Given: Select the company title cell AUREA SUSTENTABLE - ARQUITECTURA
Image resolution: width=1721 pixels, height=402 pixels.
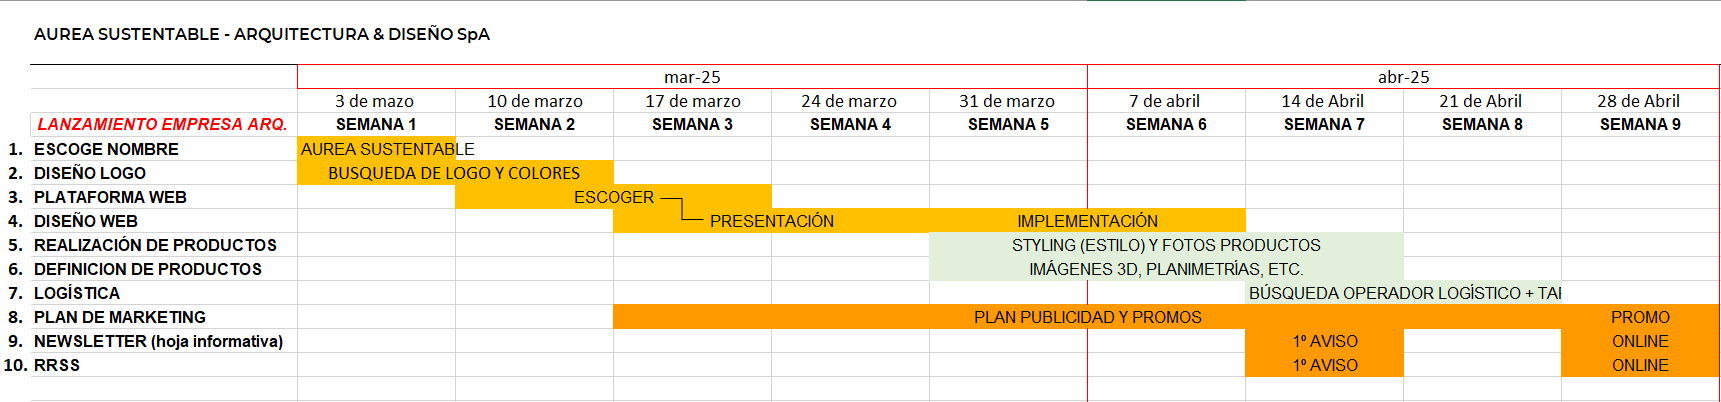Looking at the screenshot, I should (262, 34).
